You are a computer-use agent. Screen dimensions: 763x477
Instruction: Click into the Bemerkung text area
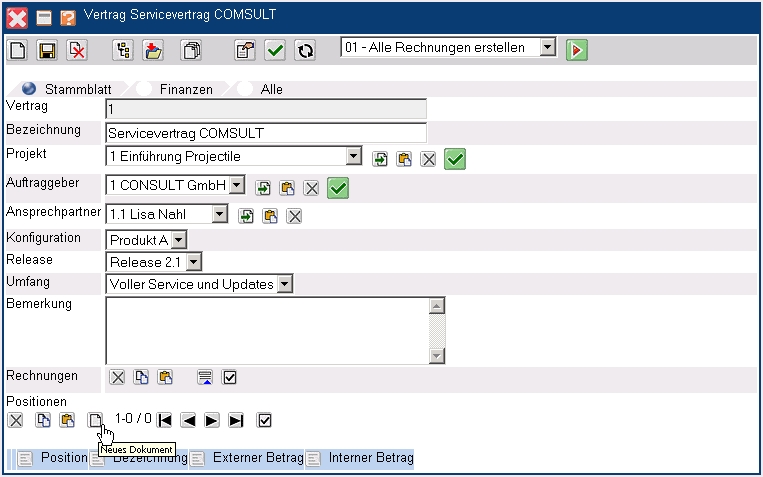coord(268,330)
